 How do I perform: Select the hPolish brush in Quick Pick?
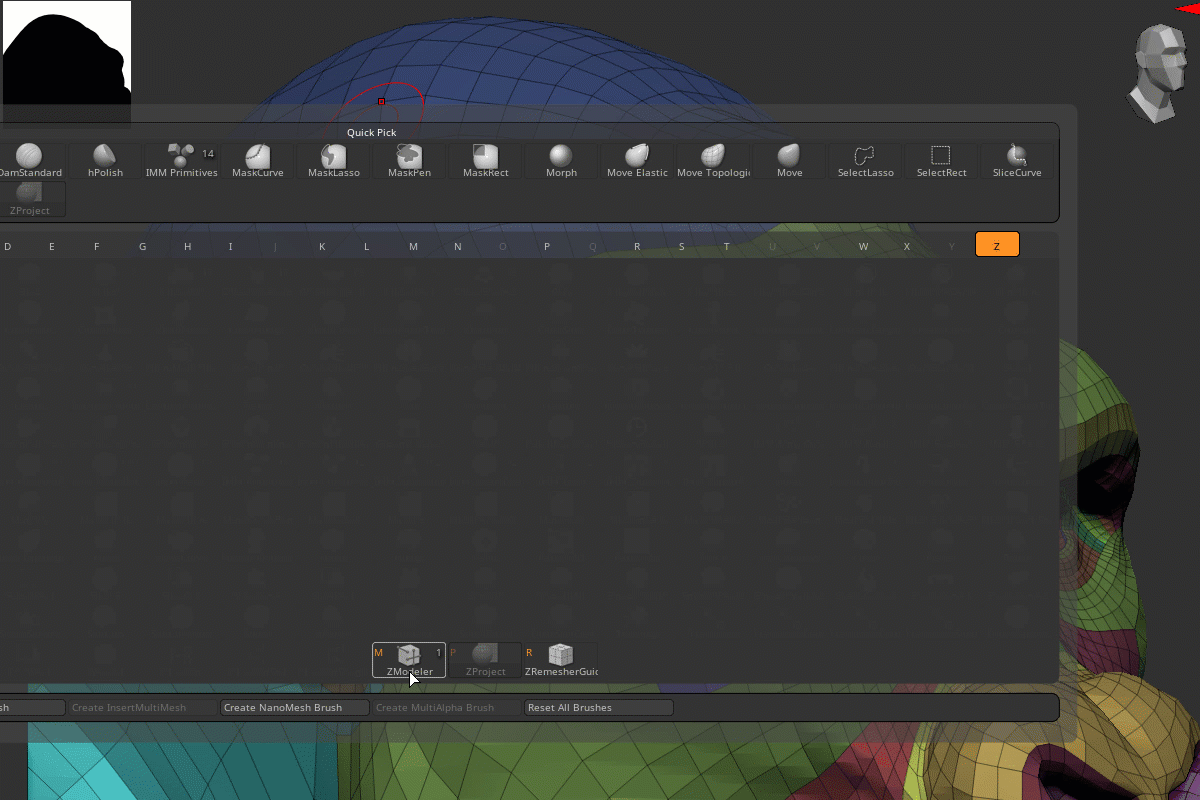[x=105, y=160]
